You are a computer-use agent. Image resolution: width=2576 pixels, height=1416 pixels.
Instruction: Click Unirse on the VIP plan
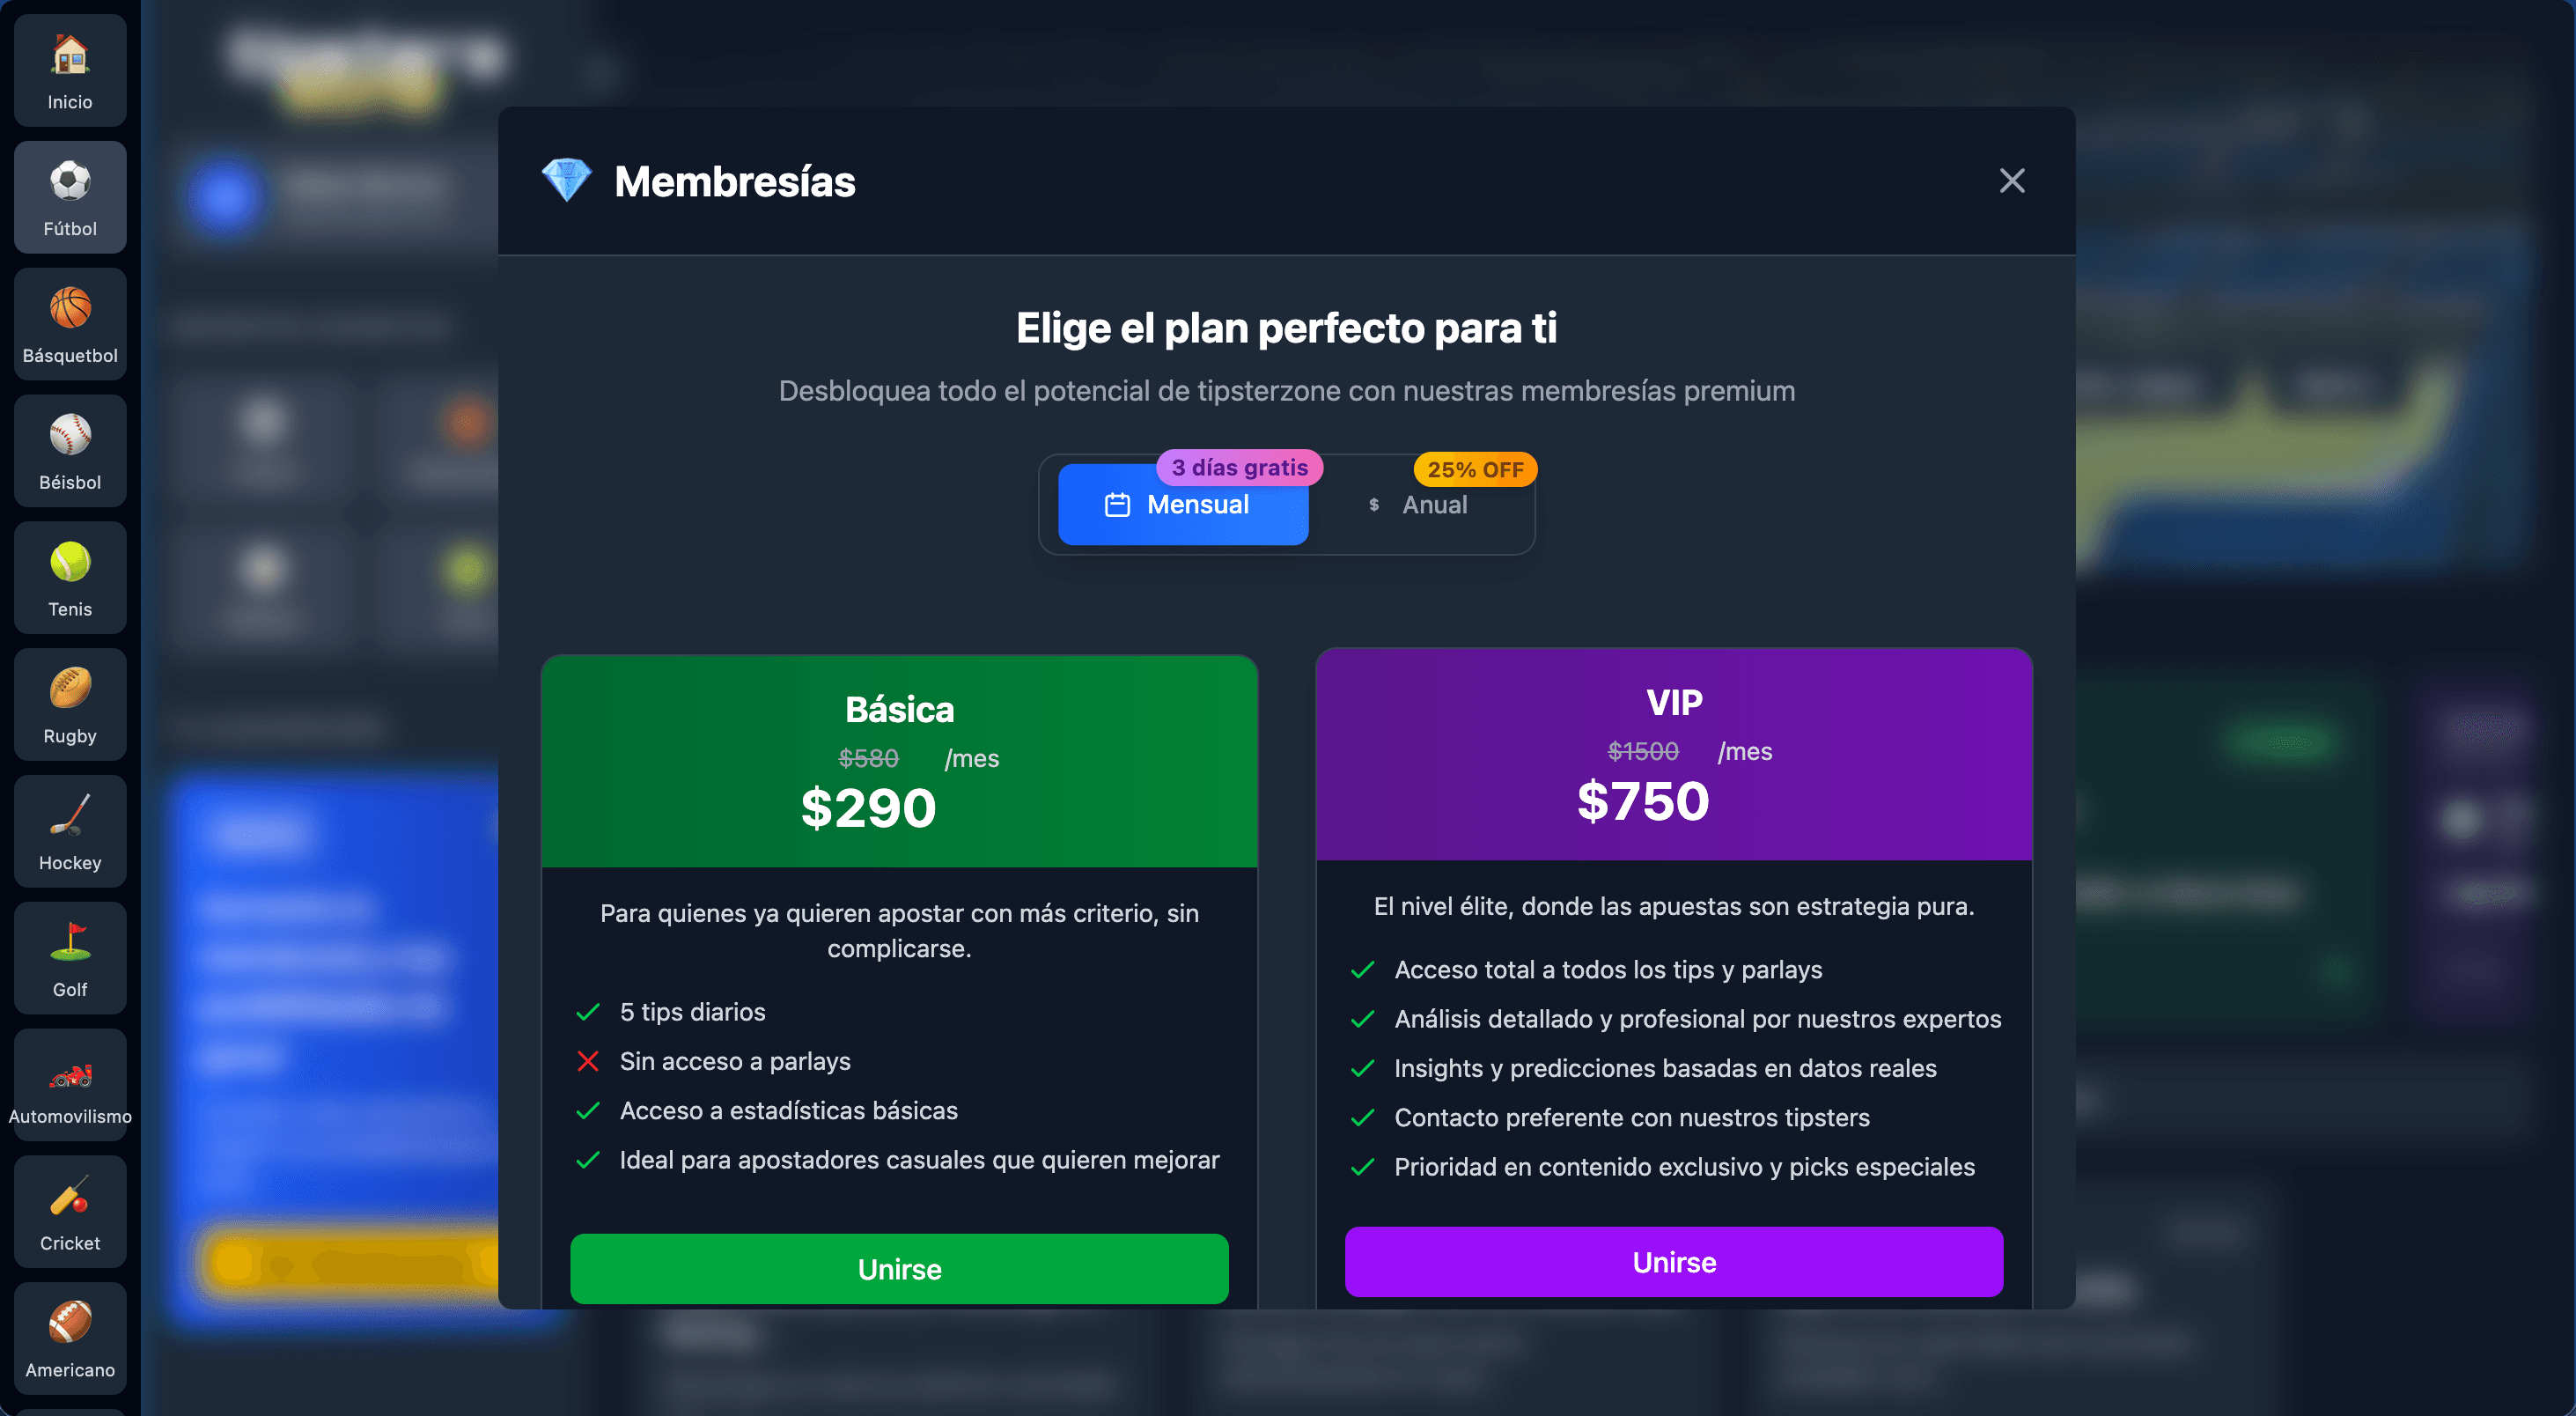tap(1673, 1262)
